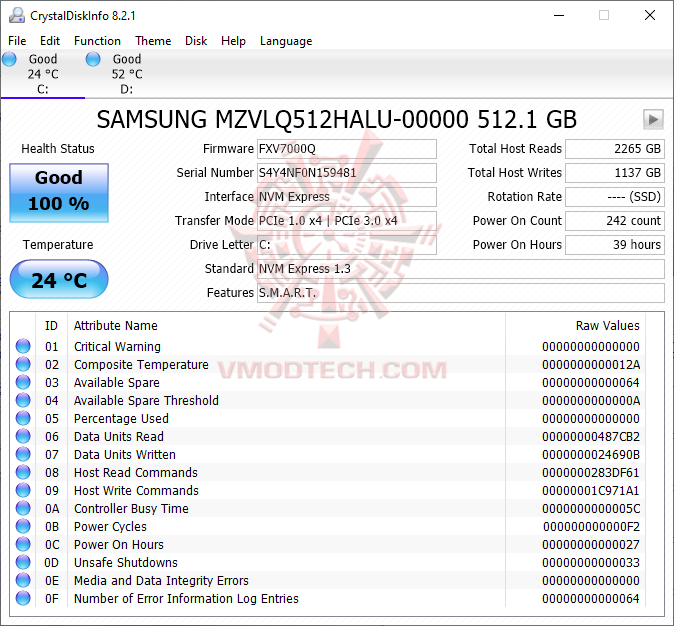674x626 pixels.
Task: Select the Percentage Used attribute name
Action: pos(121,419)
